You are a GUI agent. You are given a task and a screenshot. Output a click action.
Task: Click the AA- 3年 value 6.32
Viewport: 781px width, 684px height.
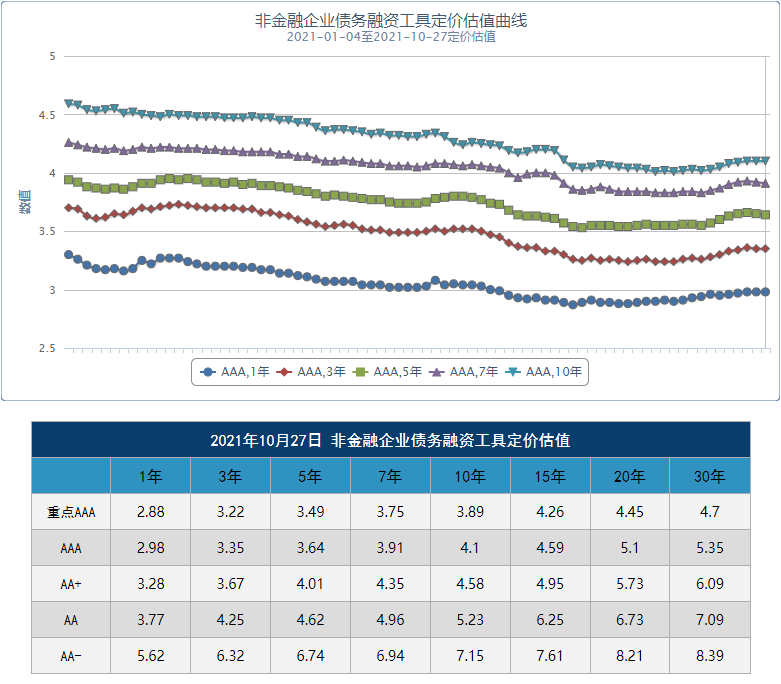click(x=230, y=655)
